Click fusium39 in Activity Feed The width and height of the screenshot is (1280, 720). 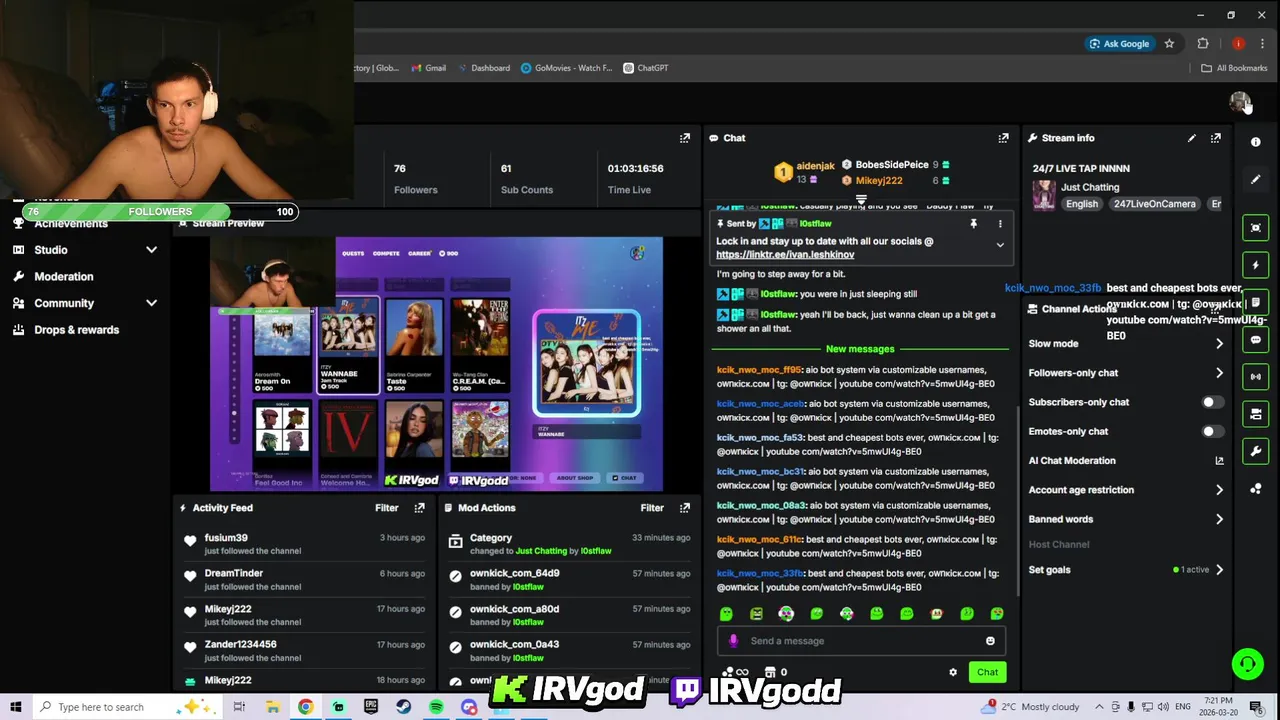coord(226,538)
